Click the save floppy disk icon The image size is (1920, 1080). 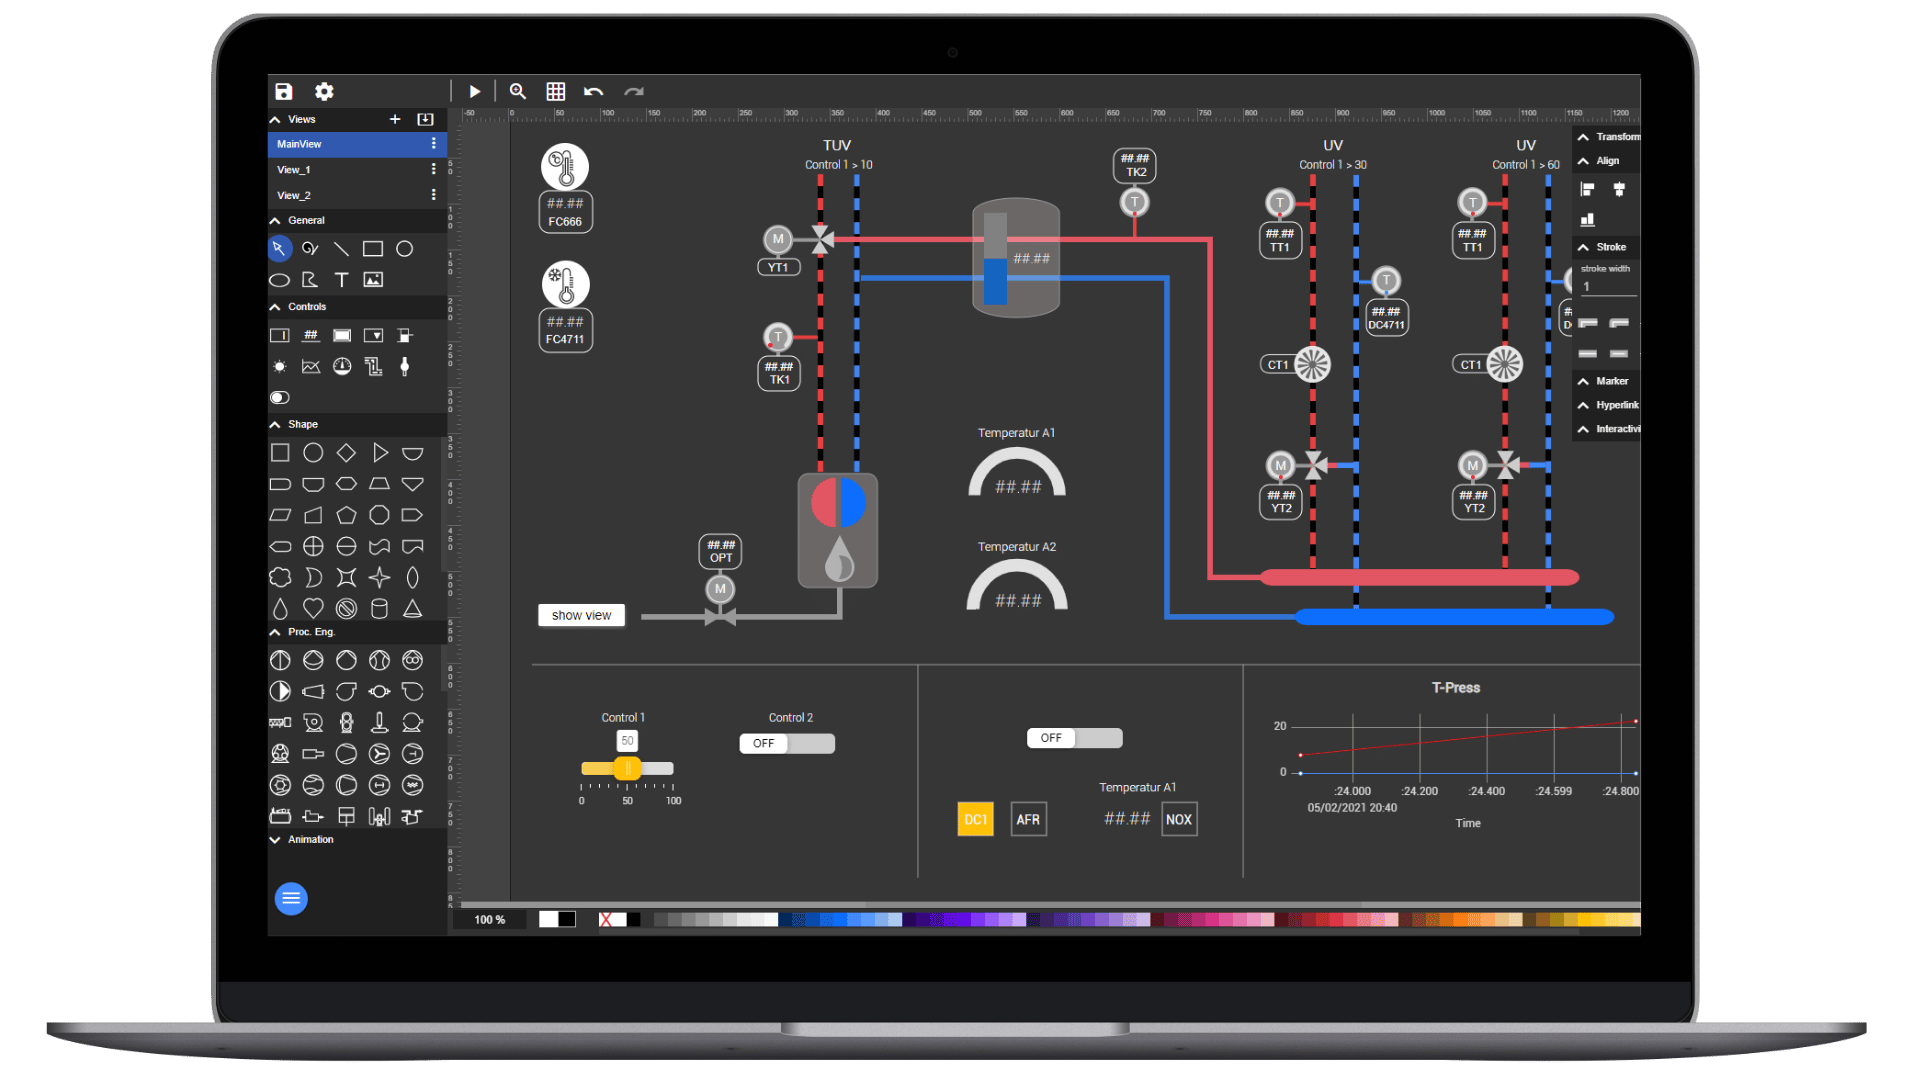[x=284, y=92]
